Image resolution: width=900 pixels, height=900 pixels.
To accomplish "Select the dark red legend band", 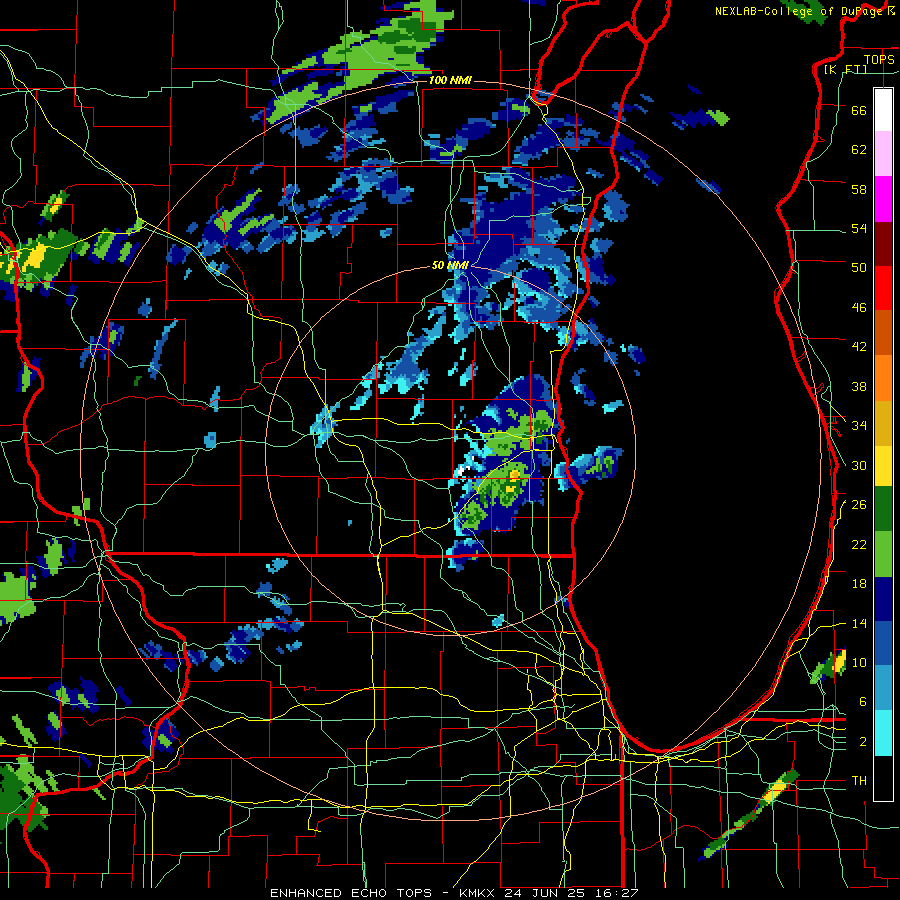I will click(x=883, y=243).
